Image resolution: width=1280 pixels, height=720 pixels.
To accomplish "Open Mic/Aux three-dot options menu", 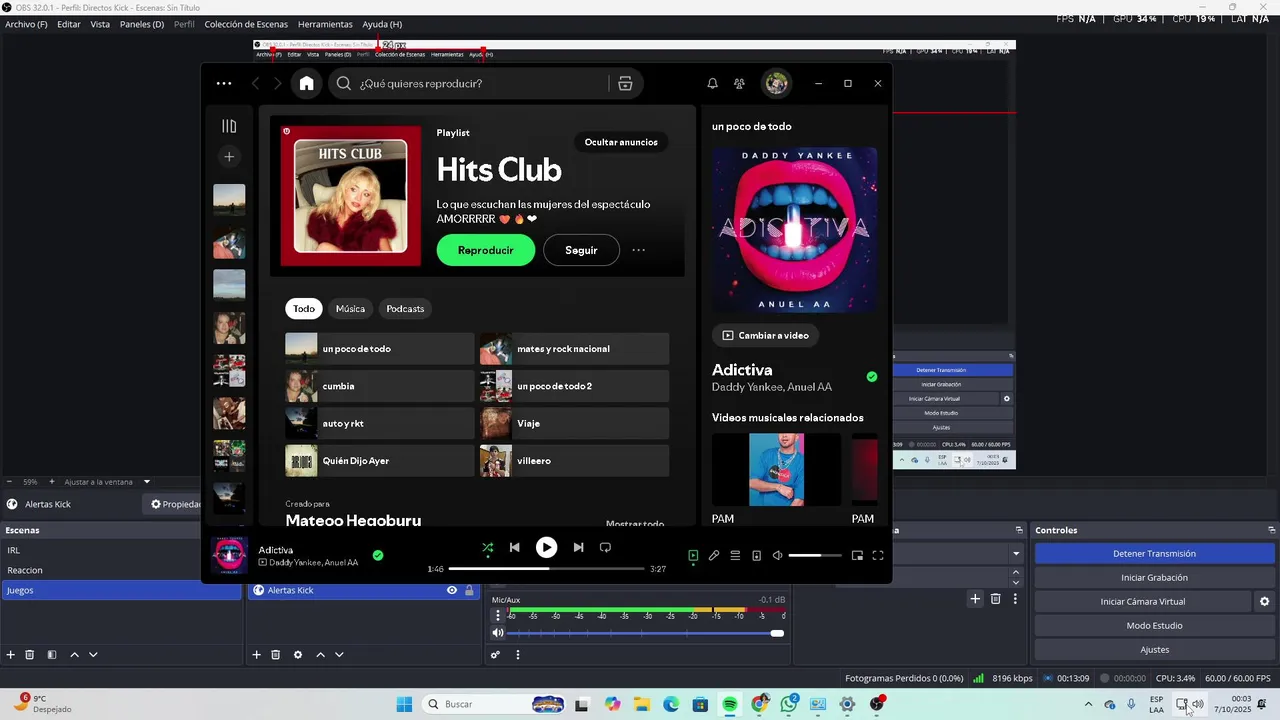I will click(x=498, y=615).
